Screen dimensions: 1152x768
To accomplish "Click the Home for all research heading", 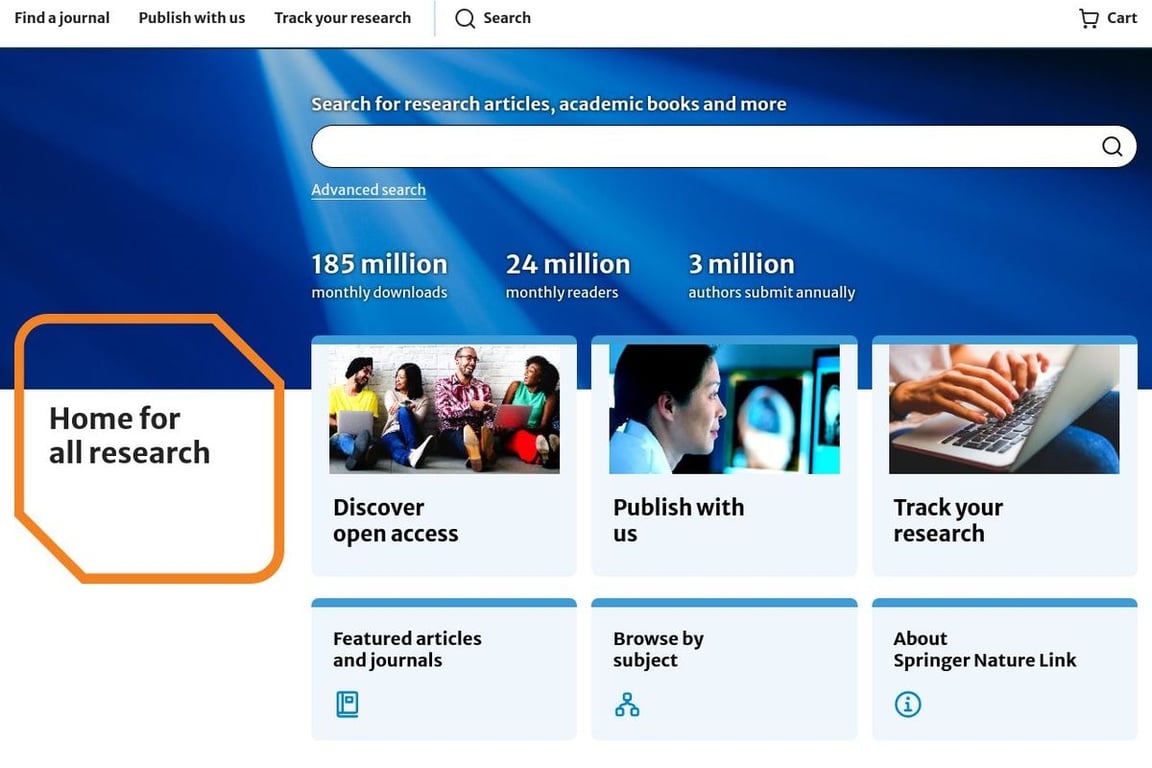I will tap(129, 435).
